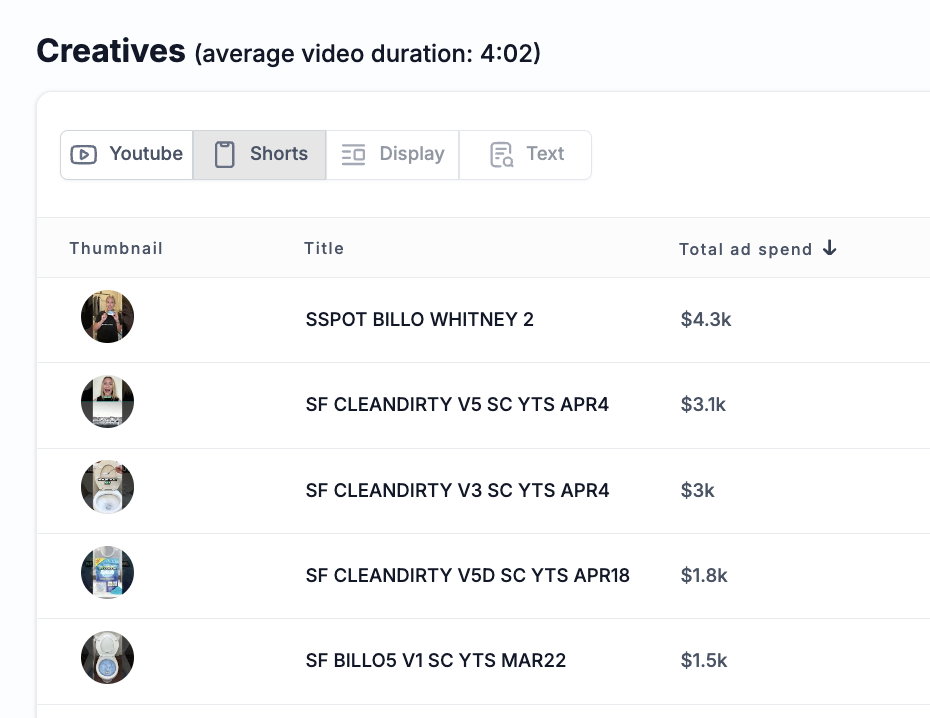Click SF CLEANDIRTY V5D SC YTS APR18 title

(467, 576)
